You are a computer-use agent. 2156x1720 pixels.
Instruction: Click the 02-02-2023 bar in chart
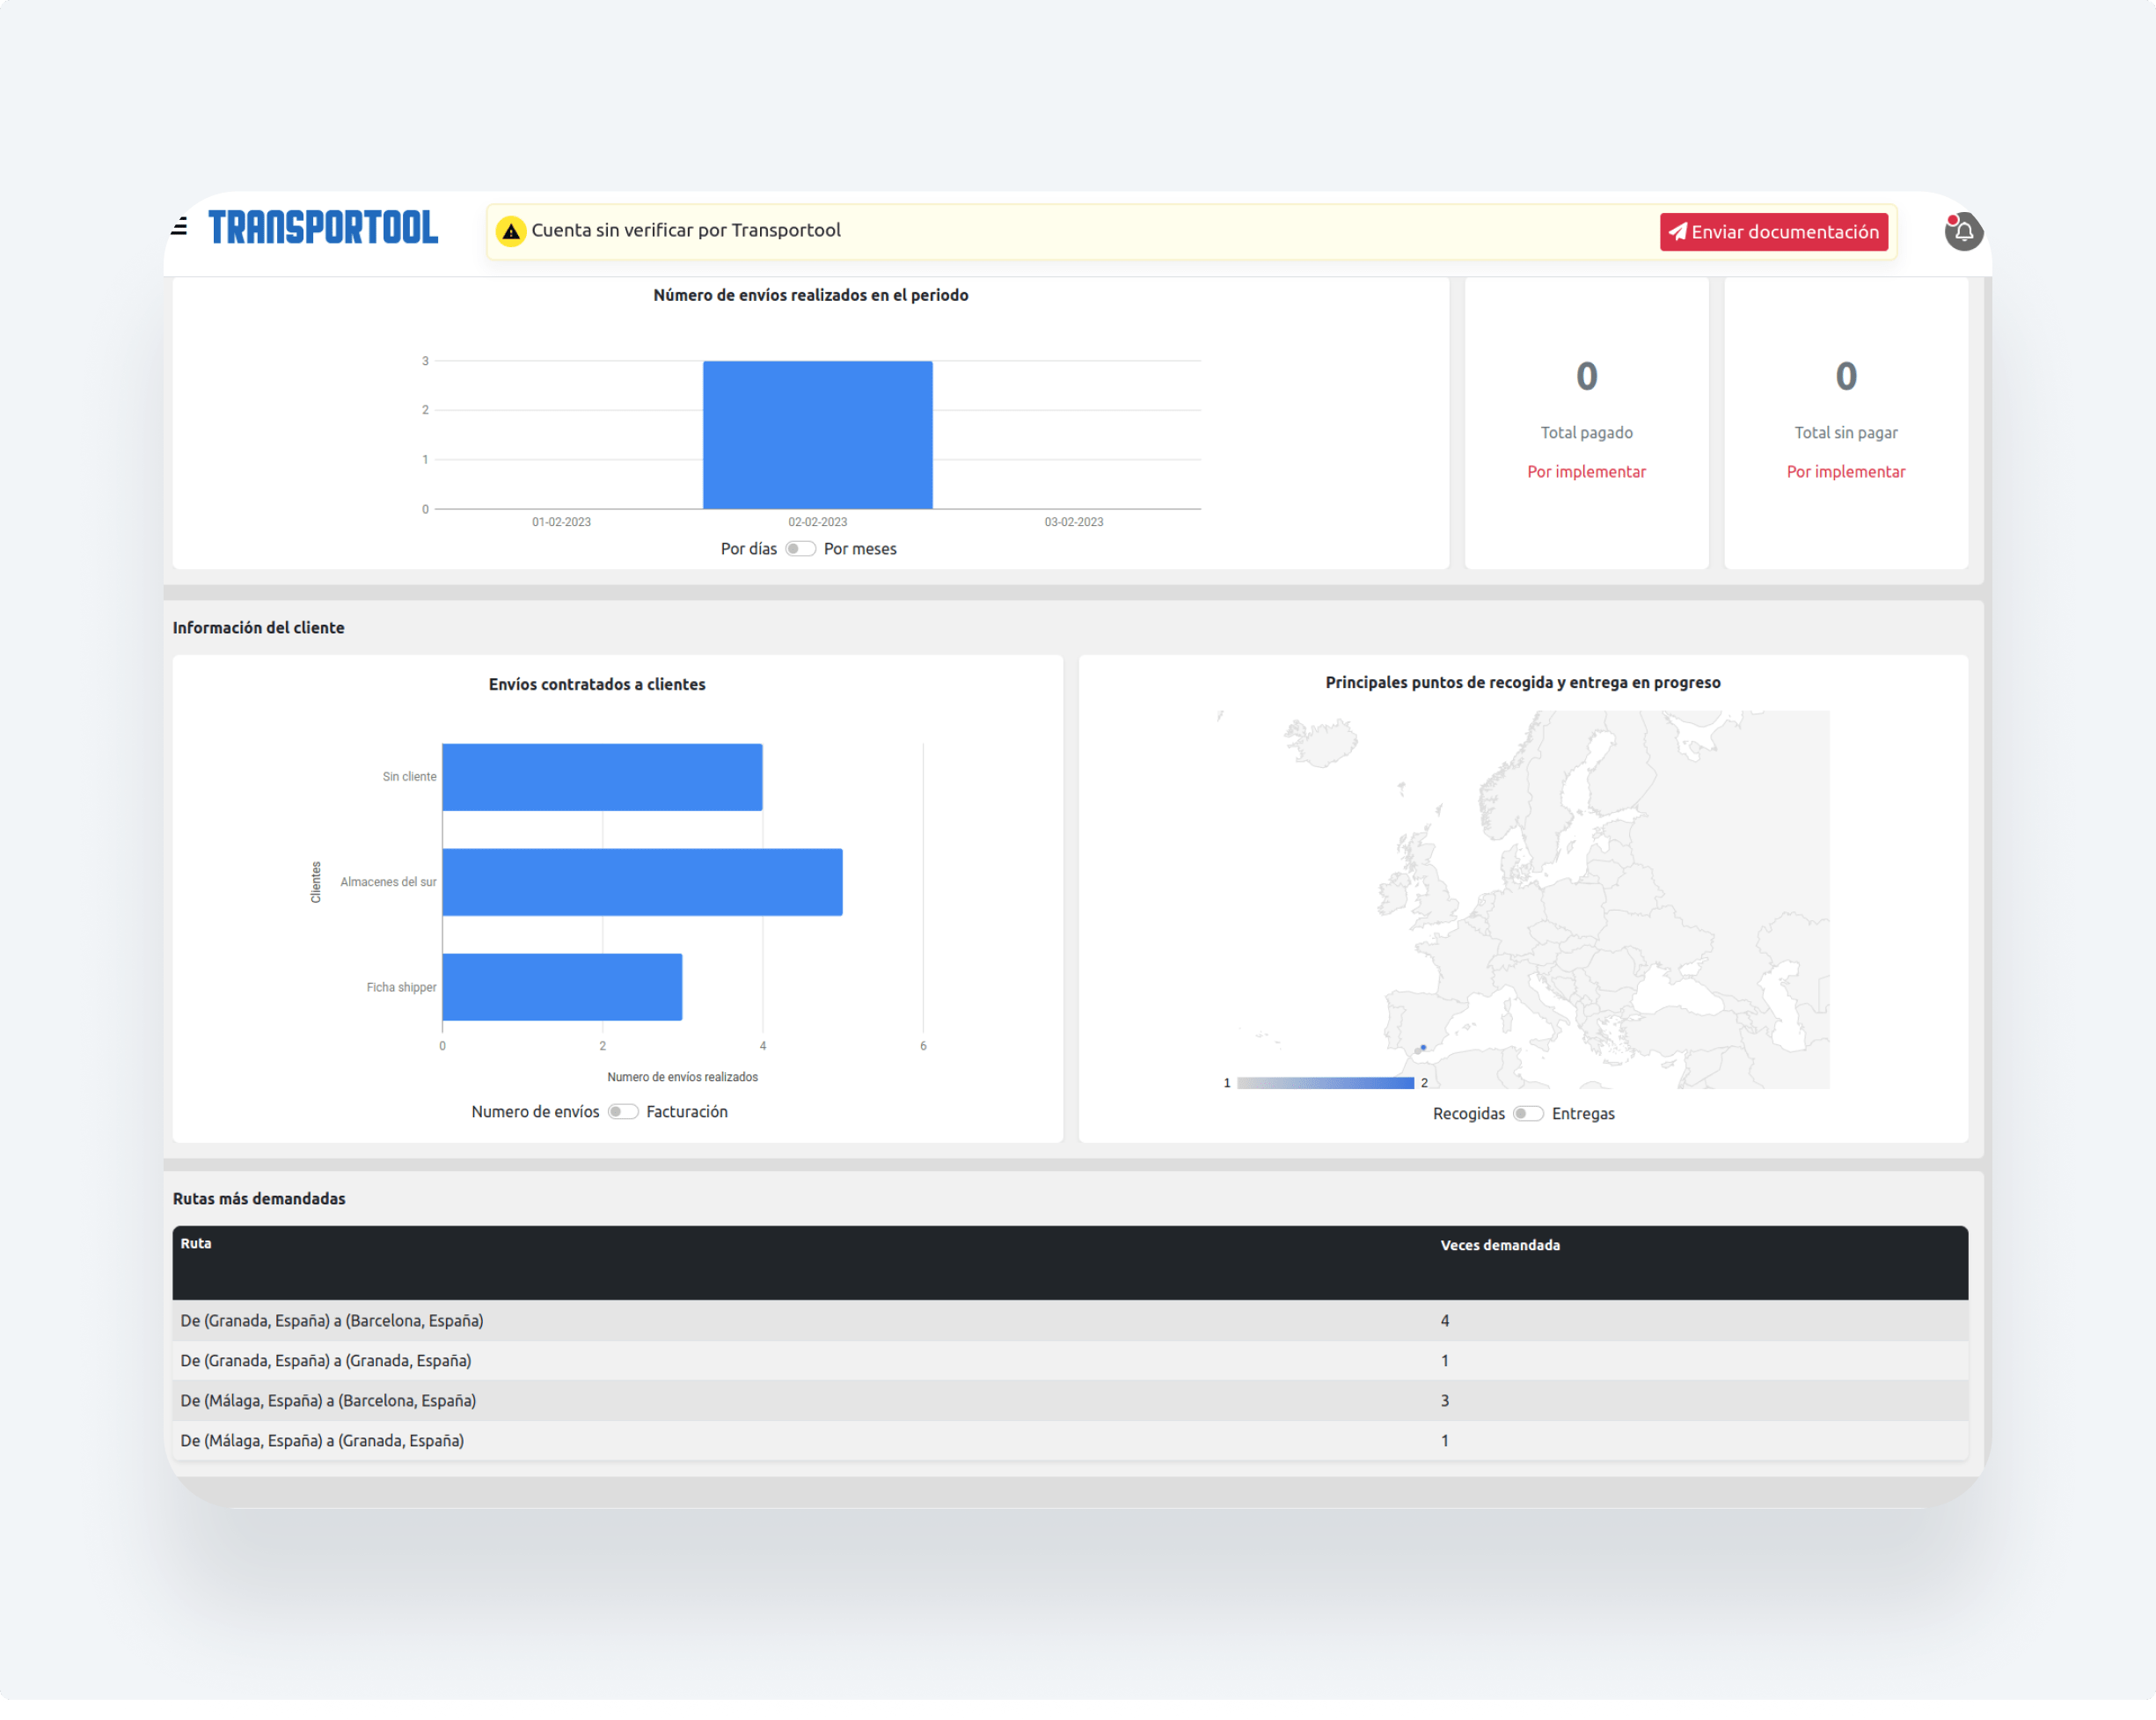point(817,435)
